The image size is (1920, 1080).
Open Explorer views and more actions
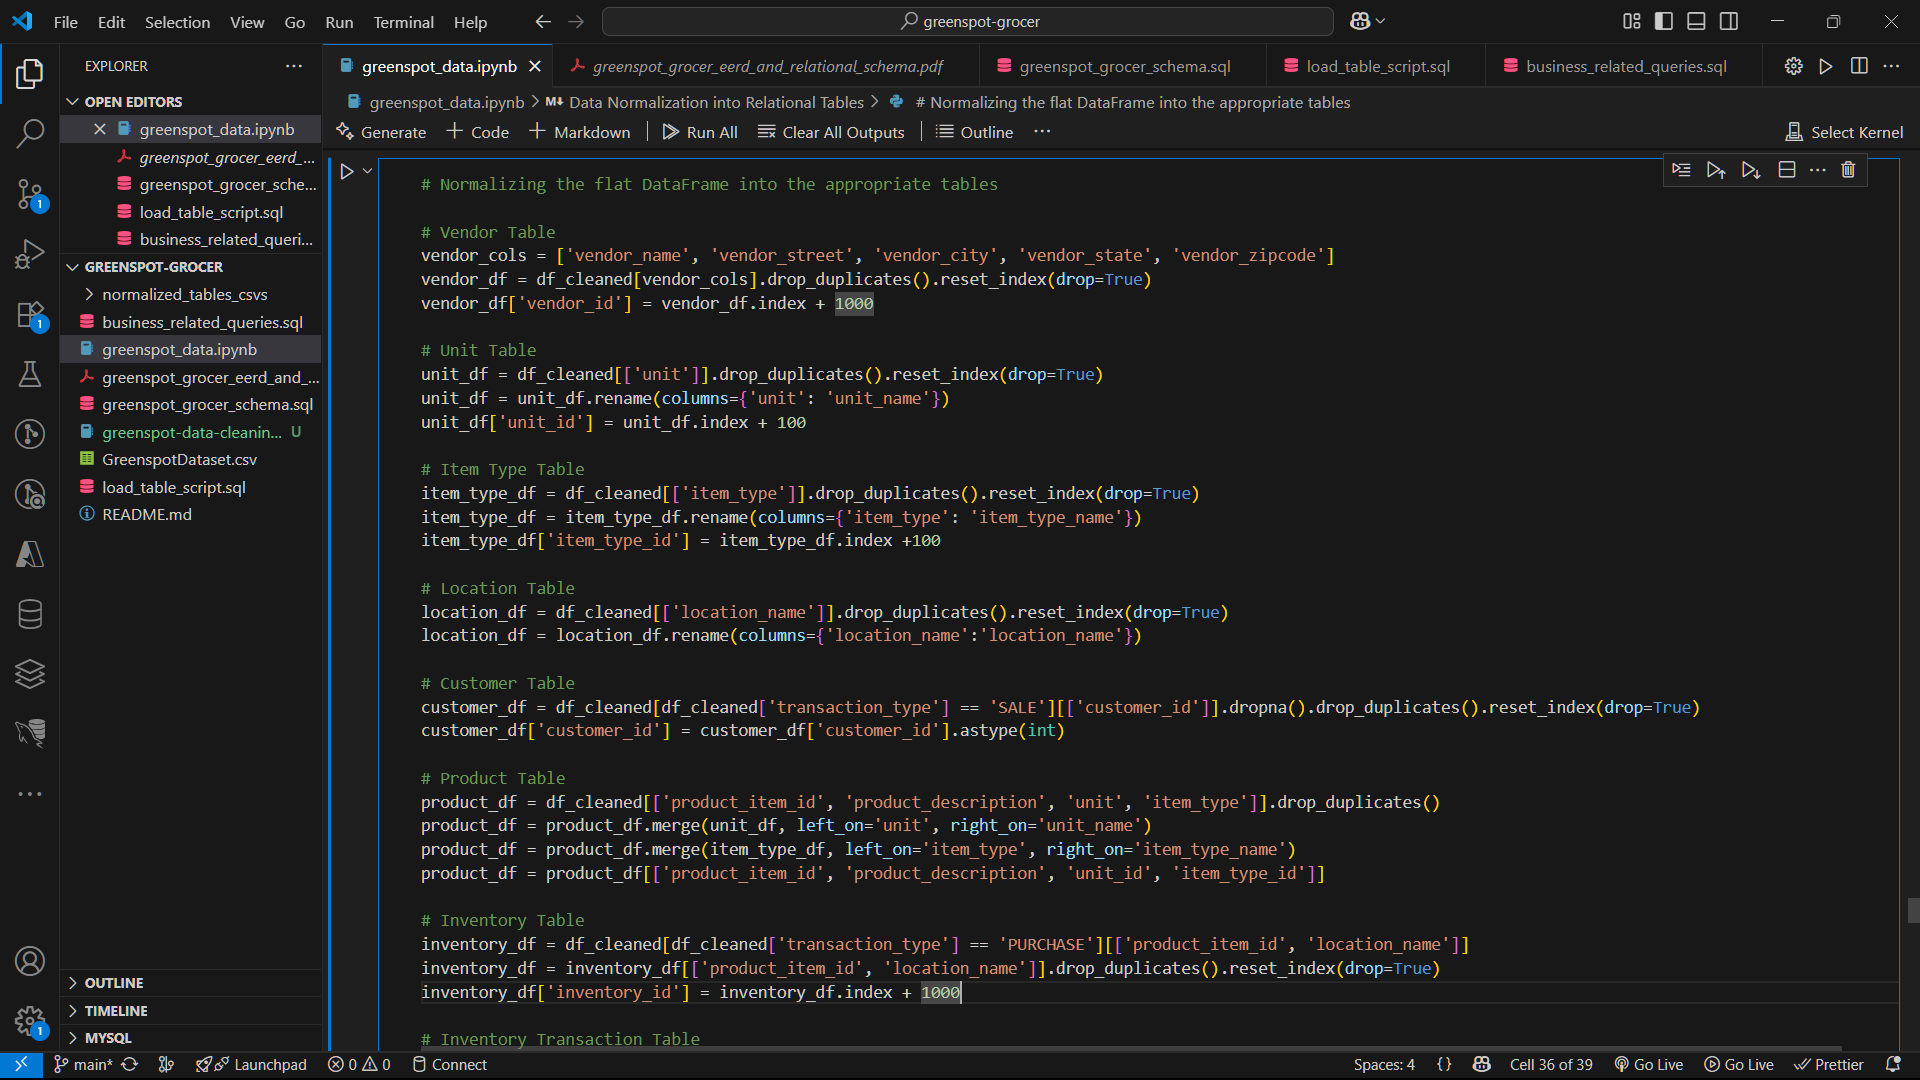tap(293, 66)
